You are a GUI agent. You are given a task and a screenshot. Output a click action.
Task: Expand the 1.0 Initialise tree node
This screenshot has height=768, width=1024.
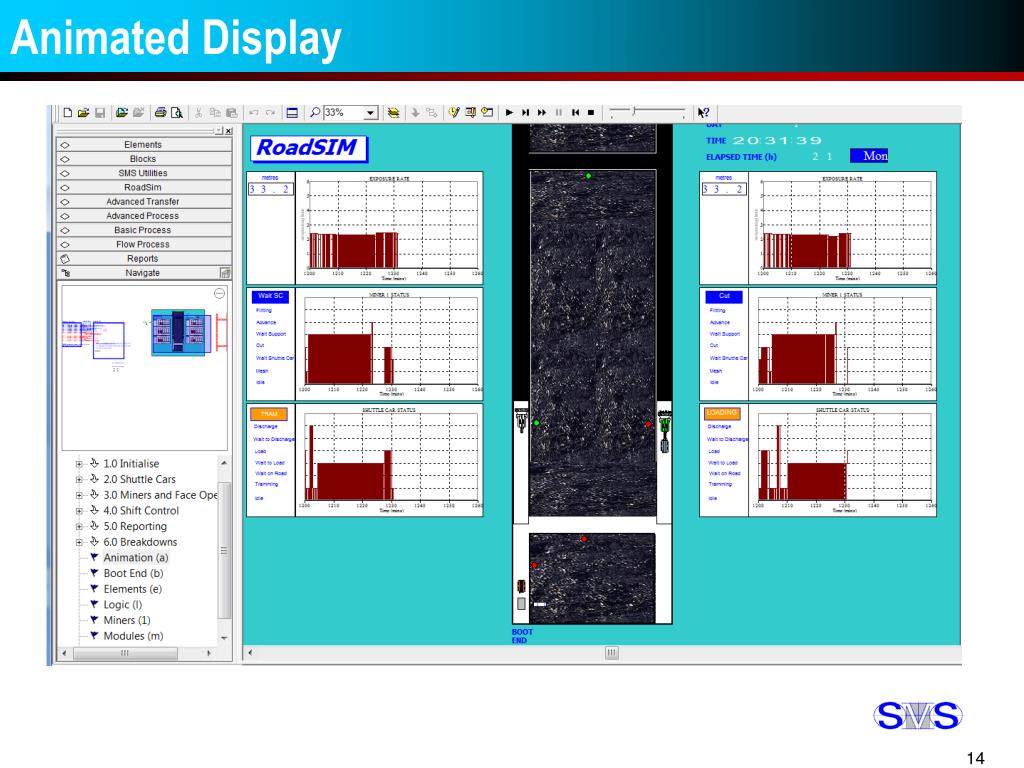click(79, 464)
